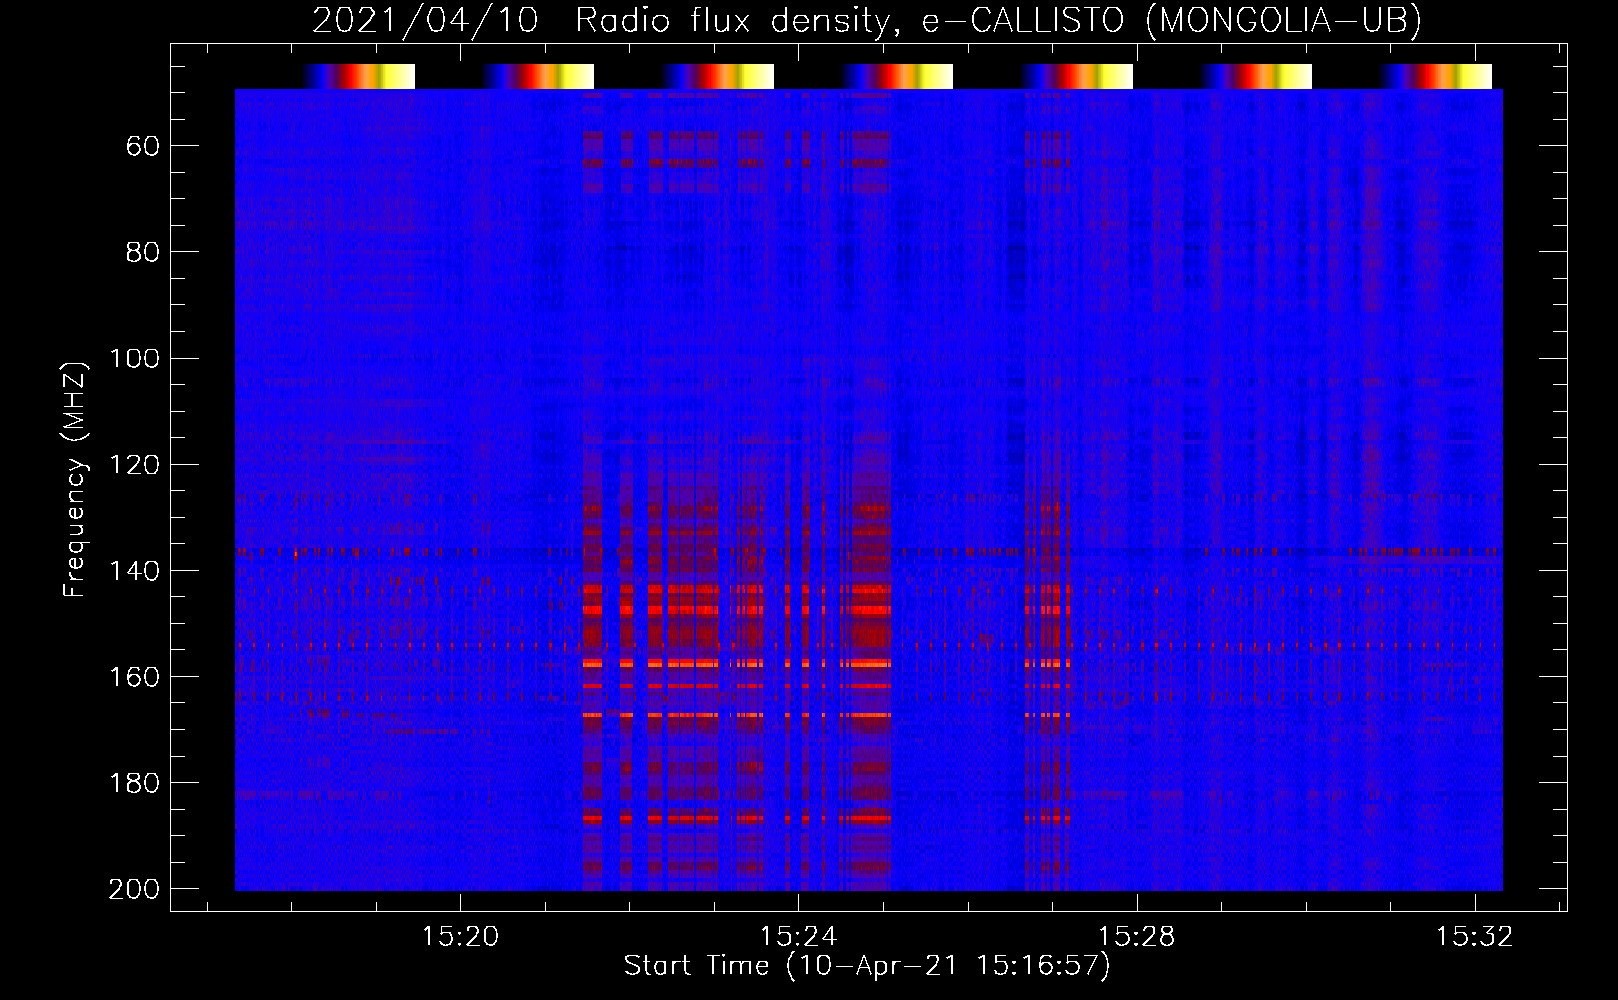Click the first color bar above spectrogram
This screenshot has width=1618, height=1000.
359,76
